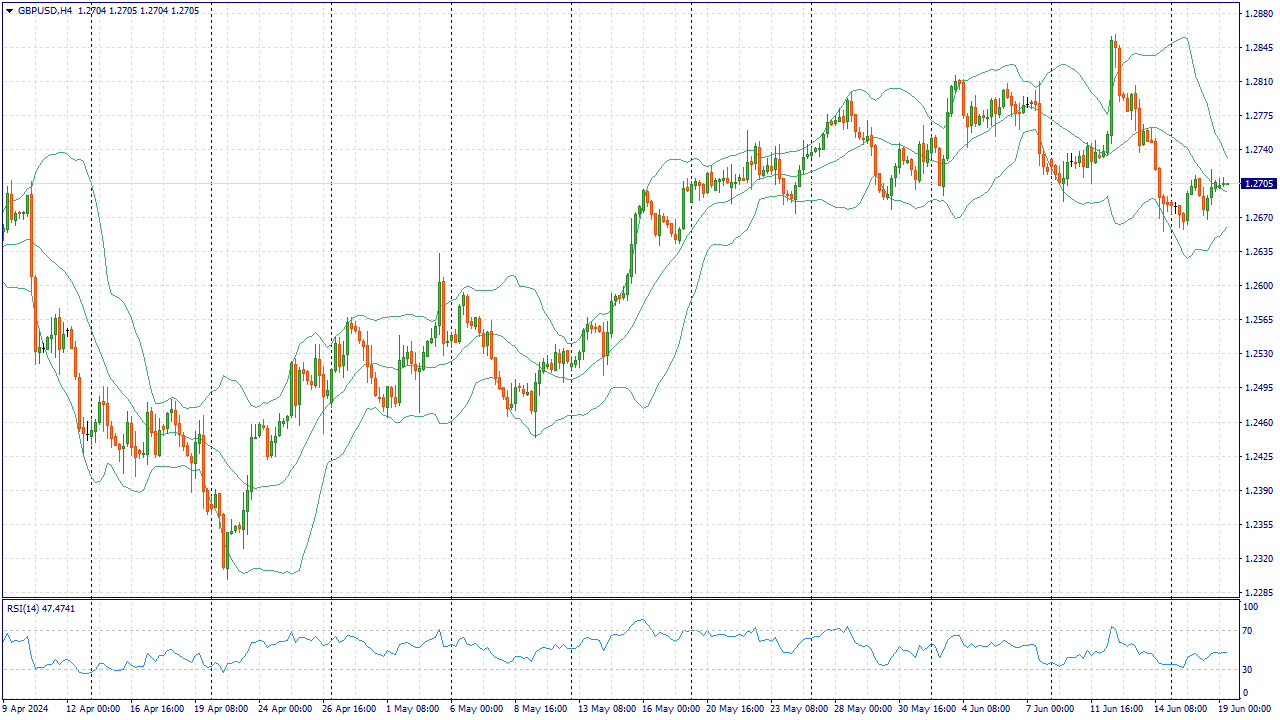Click the RSI 100 scale label
Viewport: 1280px width, 720px height.
point(1250,607)
